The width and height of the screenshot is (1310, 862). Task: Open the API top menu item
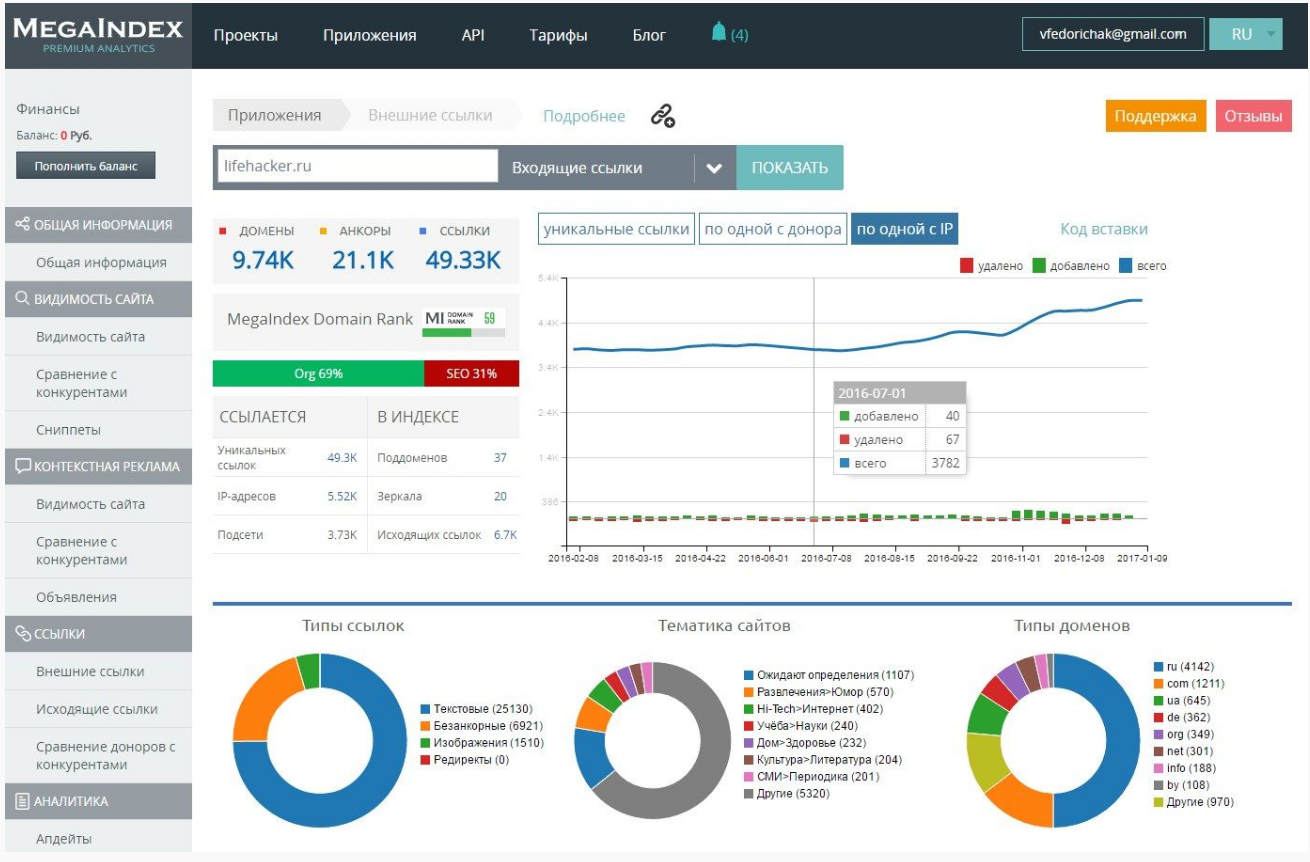(x=473, y=35)
